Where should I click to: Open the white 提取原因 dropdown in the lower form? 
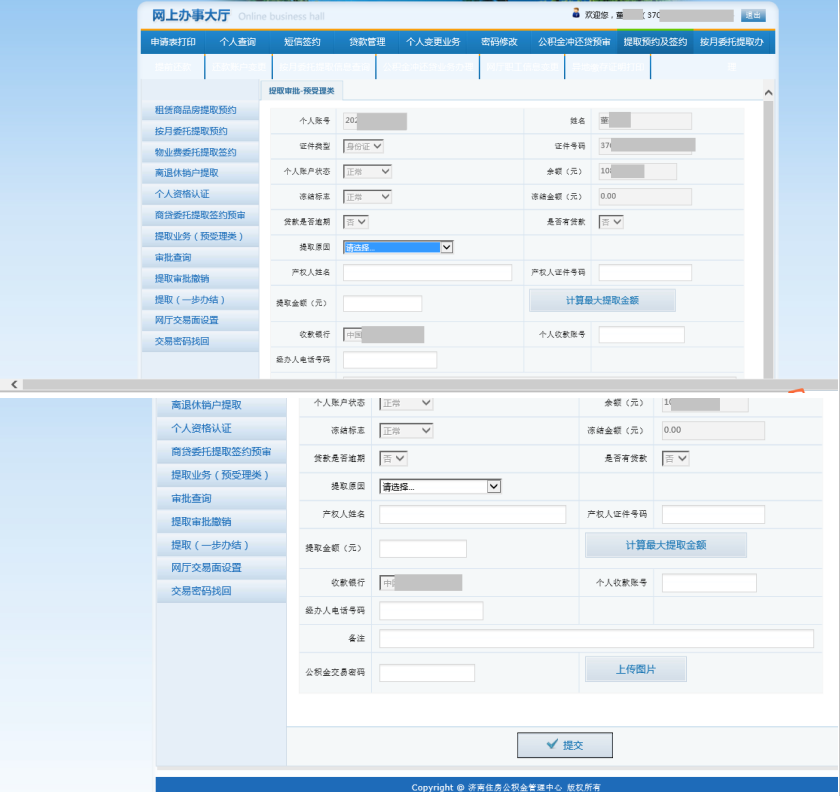(x=440, y=486)
